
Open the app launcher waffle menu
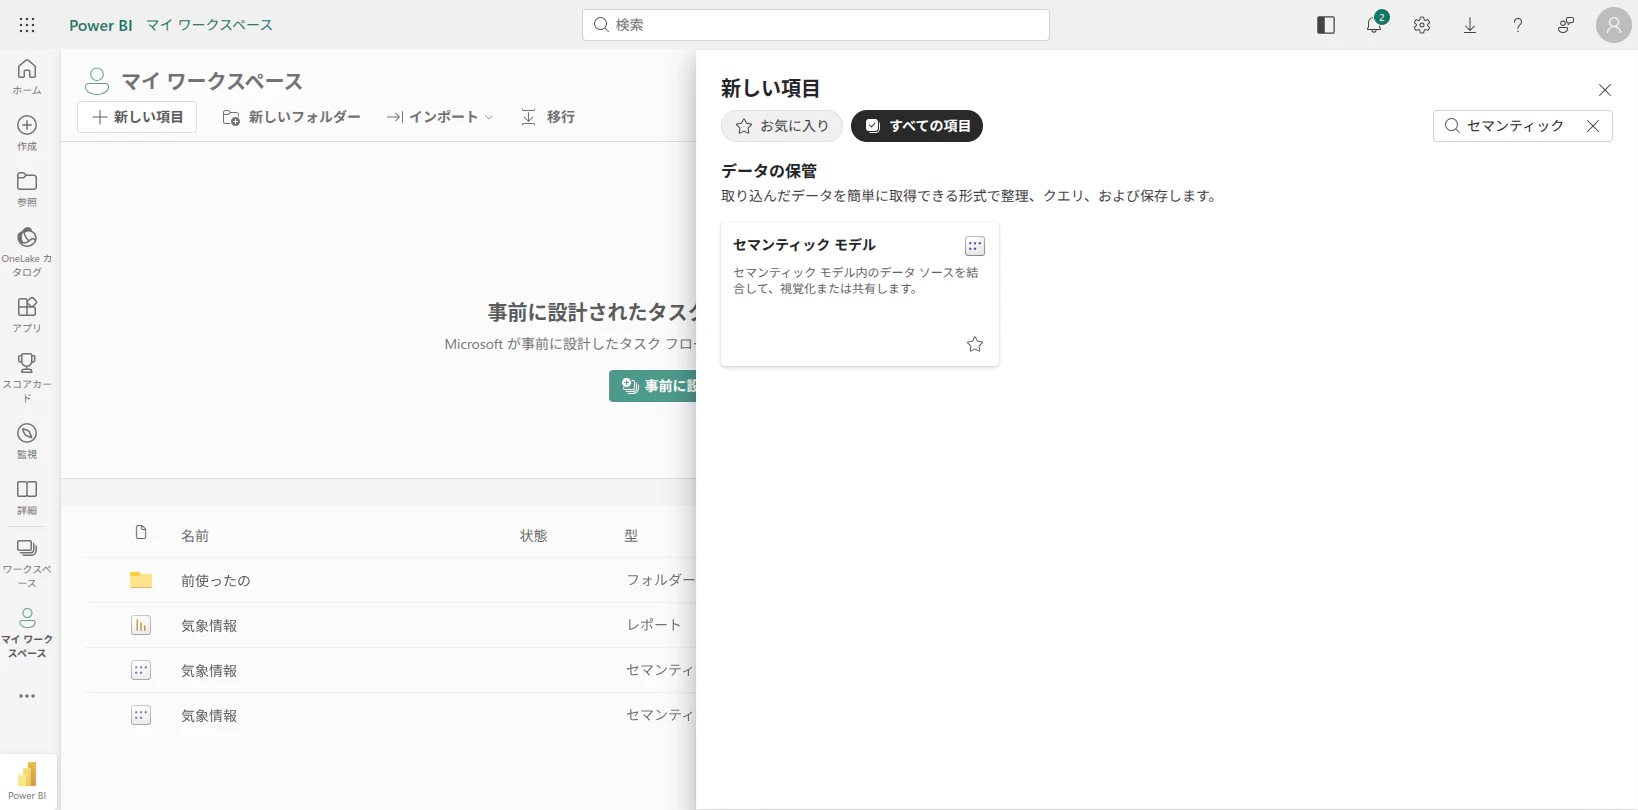[x=27, y=25]
